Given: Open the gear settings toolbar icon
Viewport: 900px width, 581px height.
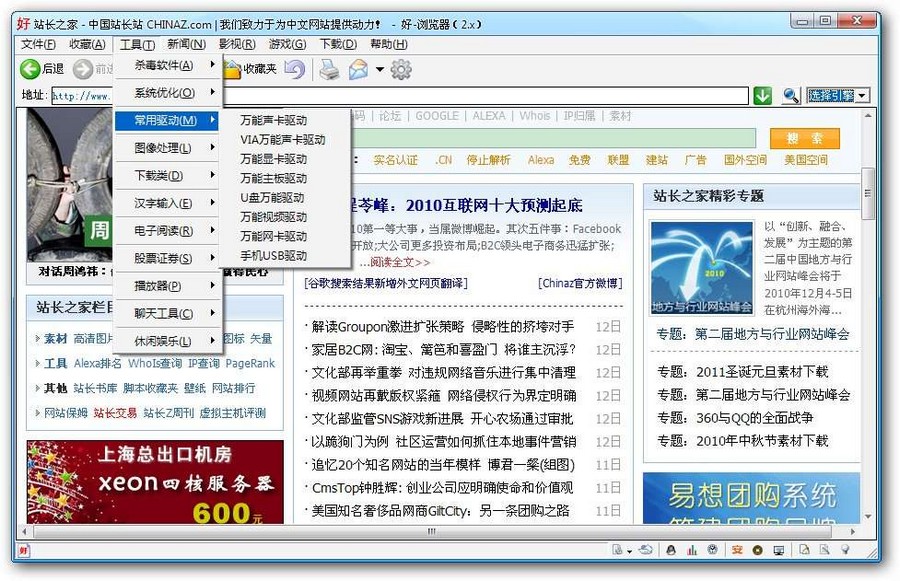Looking at the screenshot, I should (401, 69).
